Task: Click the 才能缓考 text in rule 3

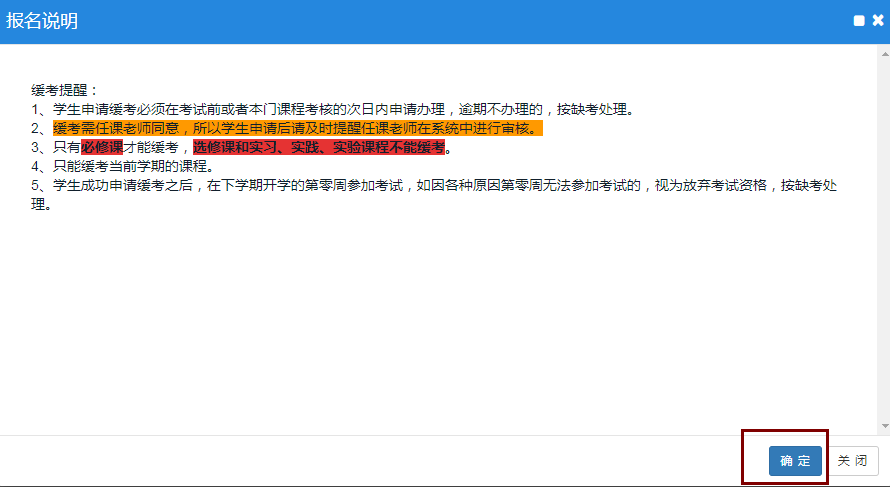Action: click(x=151, y=147)
